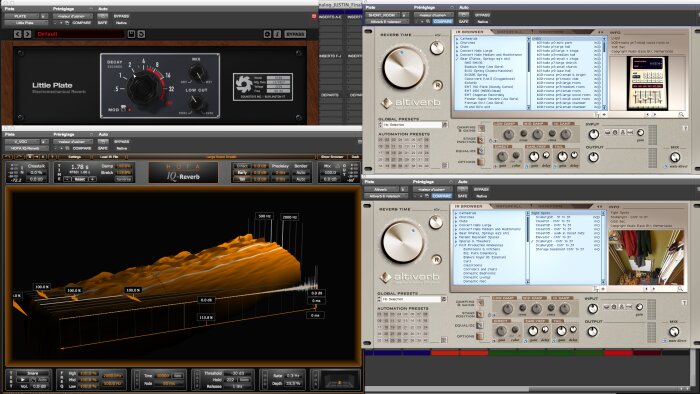Toggle highlighted COMPARE in SHORT_ROOM Altiverb header
Image resolution: width=700 pixels, height=394 pixels.
(x=442, y=21)
